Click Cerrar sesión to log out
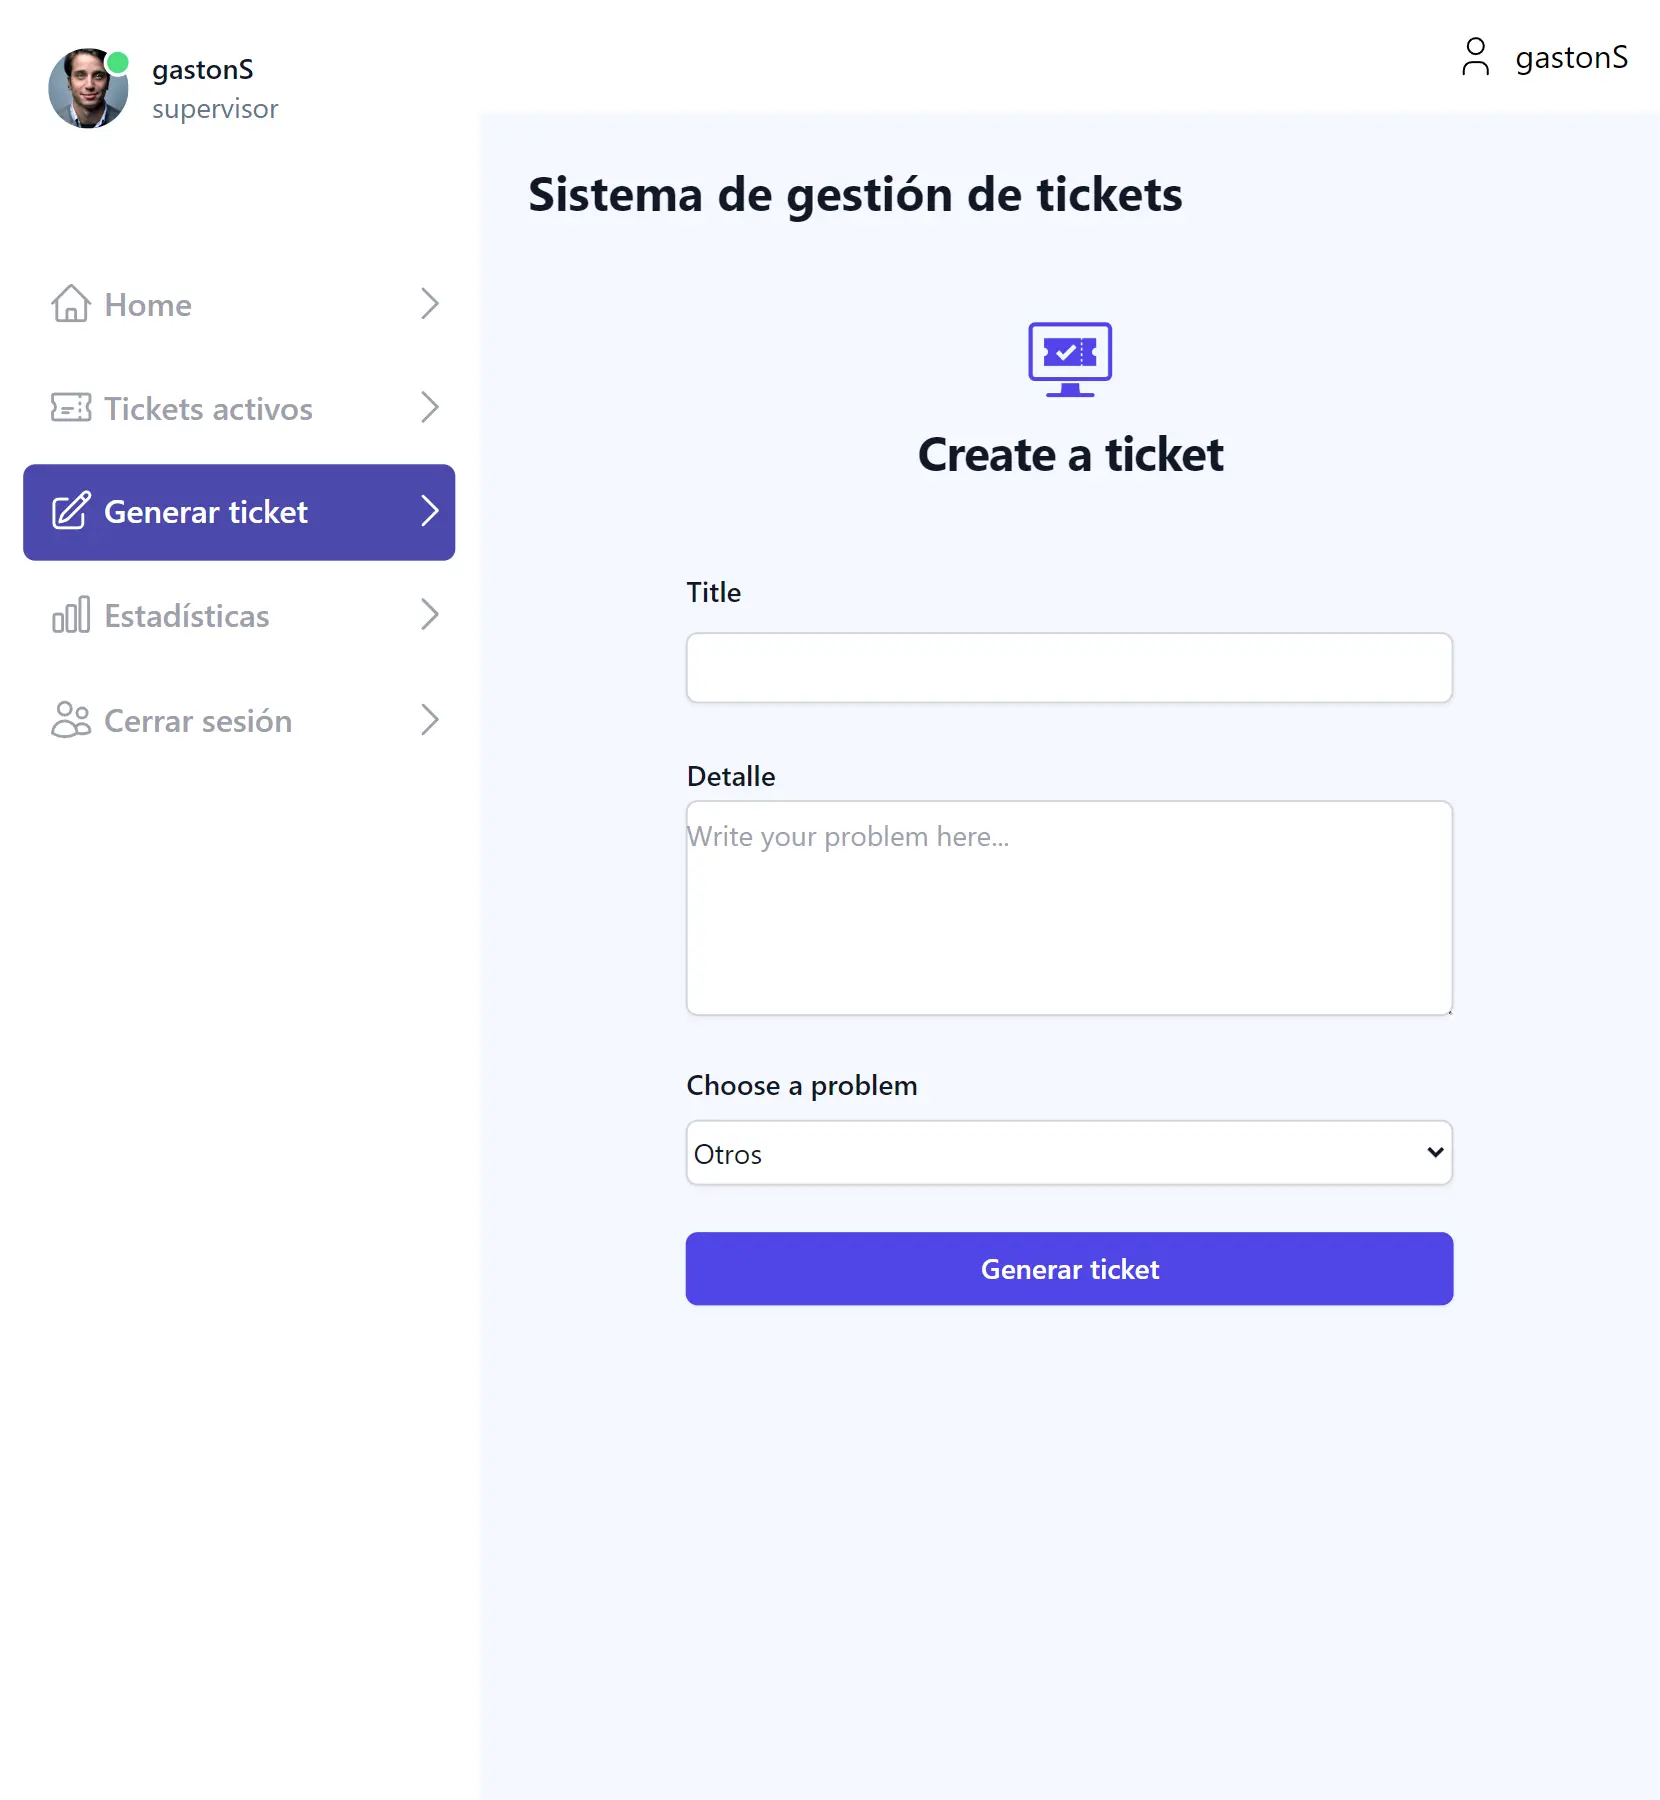This screenshot has width=1660, height=1800. point(197,720)
